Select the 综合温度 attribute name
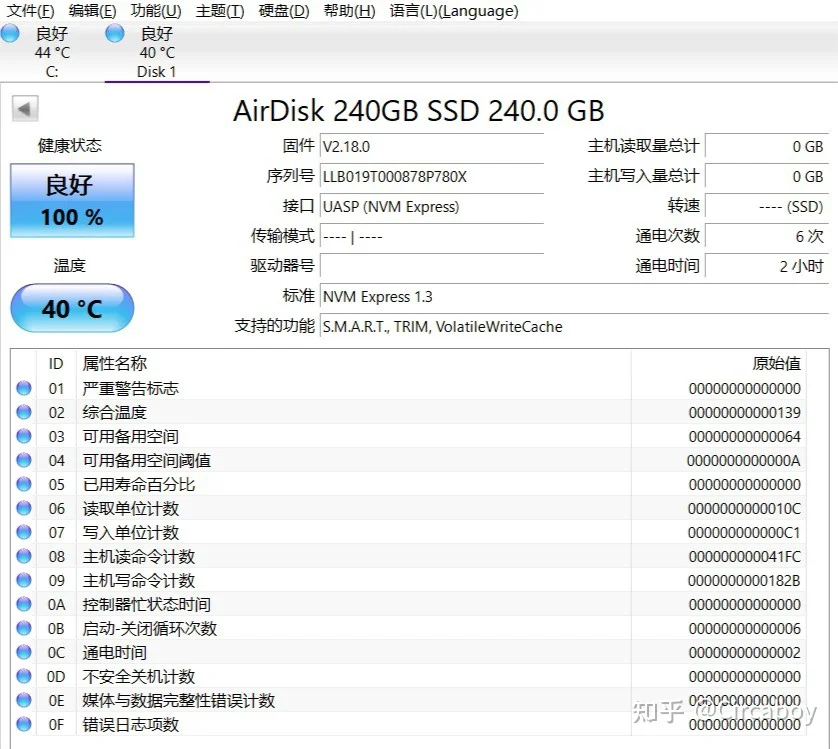838x749 pixels. click(x=114, y=412)
